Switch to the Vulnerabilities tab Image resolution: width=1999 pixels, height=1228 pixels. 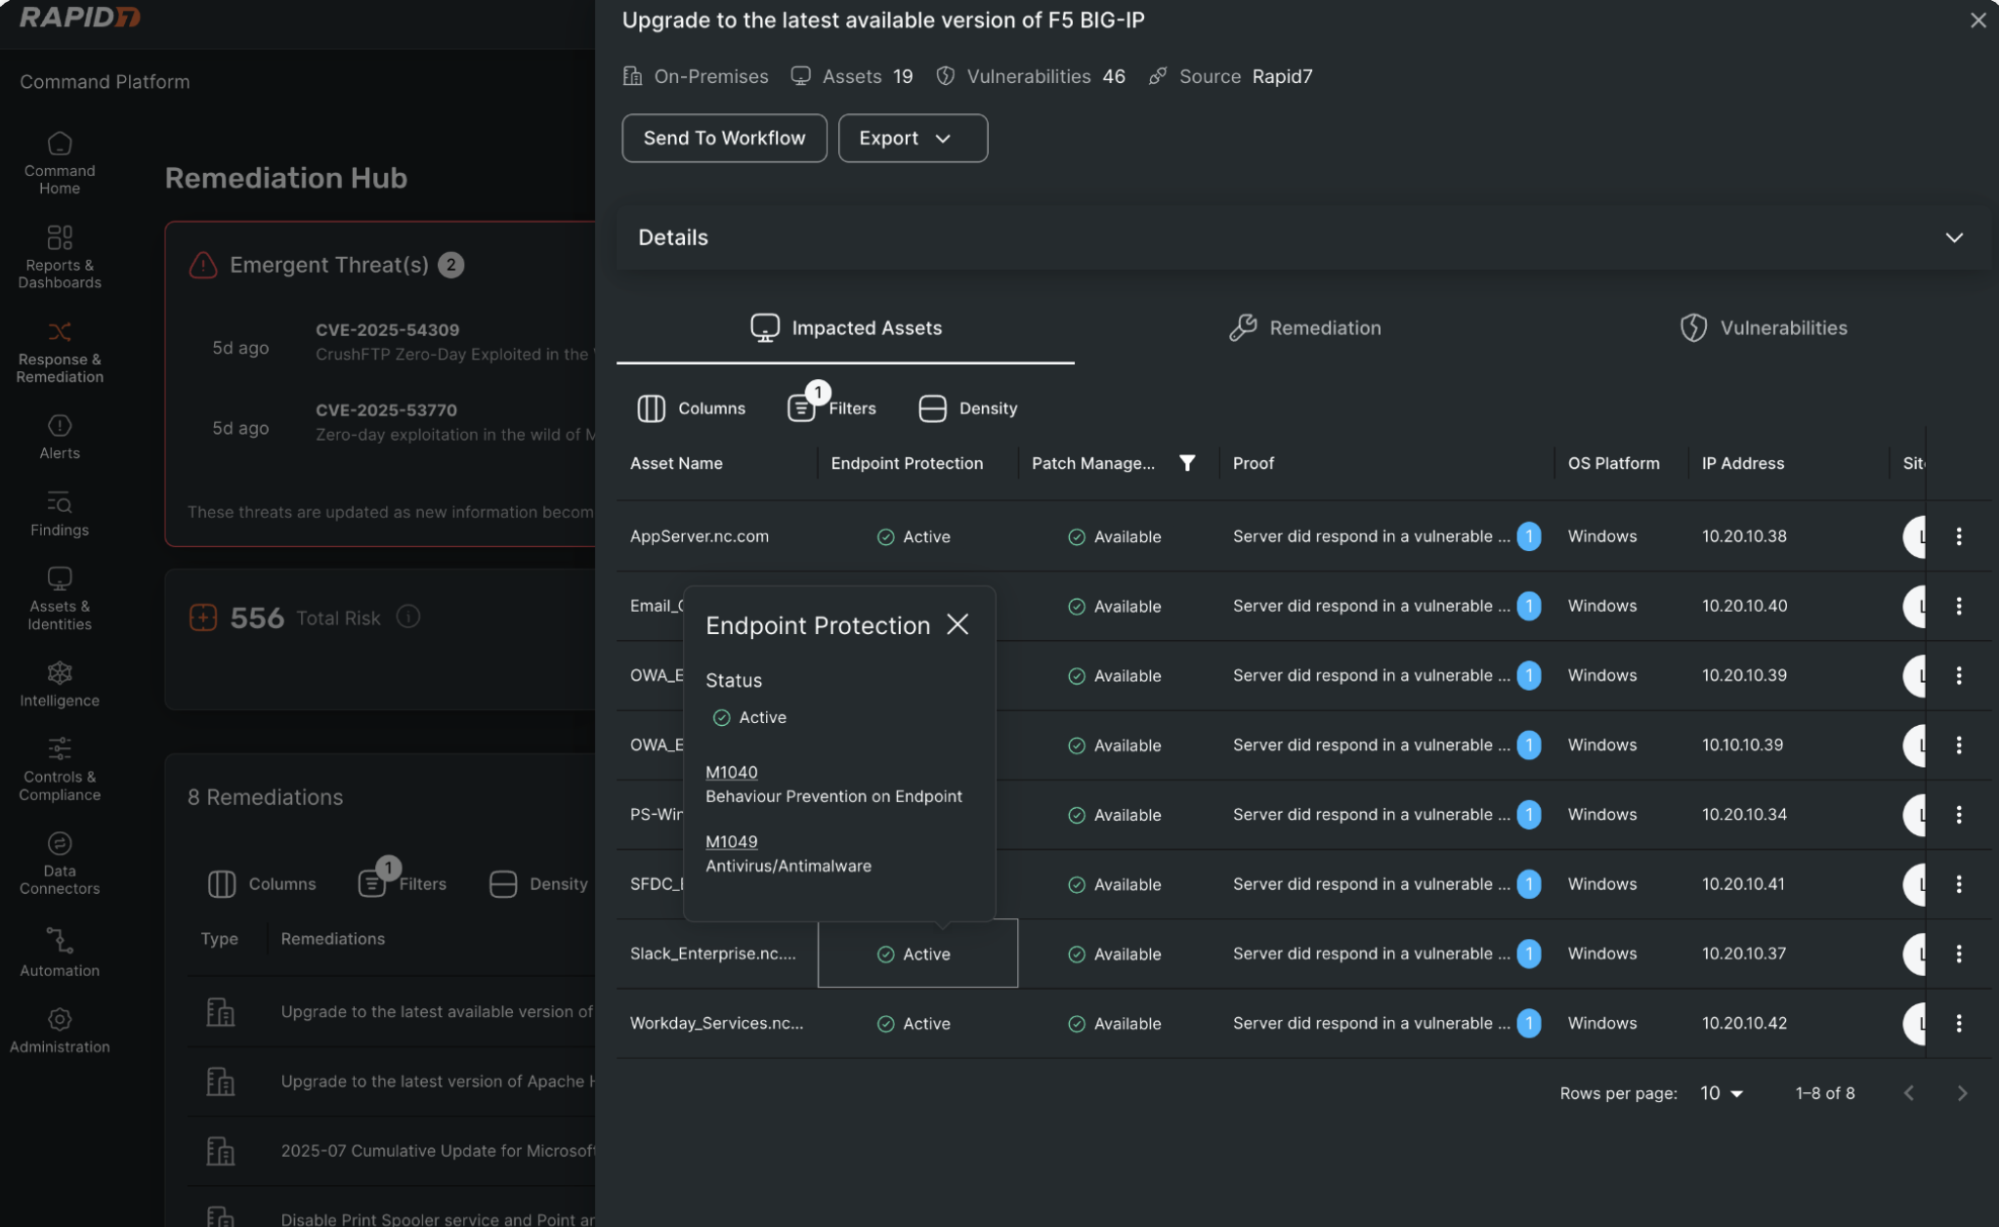(x=1763, y=328)
